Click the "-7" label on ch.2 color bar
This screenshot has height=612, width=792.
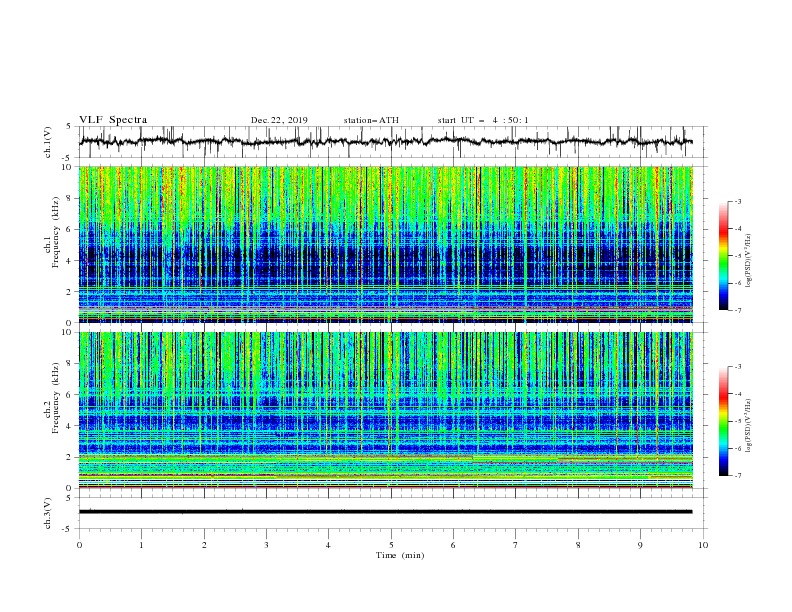[x=738, y=476]
